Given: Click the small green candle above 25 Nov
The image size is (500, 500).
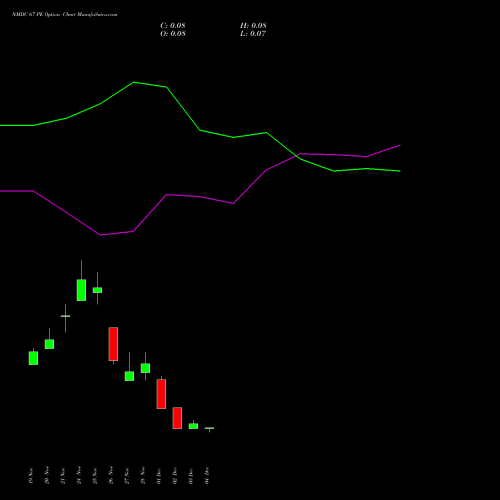Looking at the screenshot, I should (97, 290).
